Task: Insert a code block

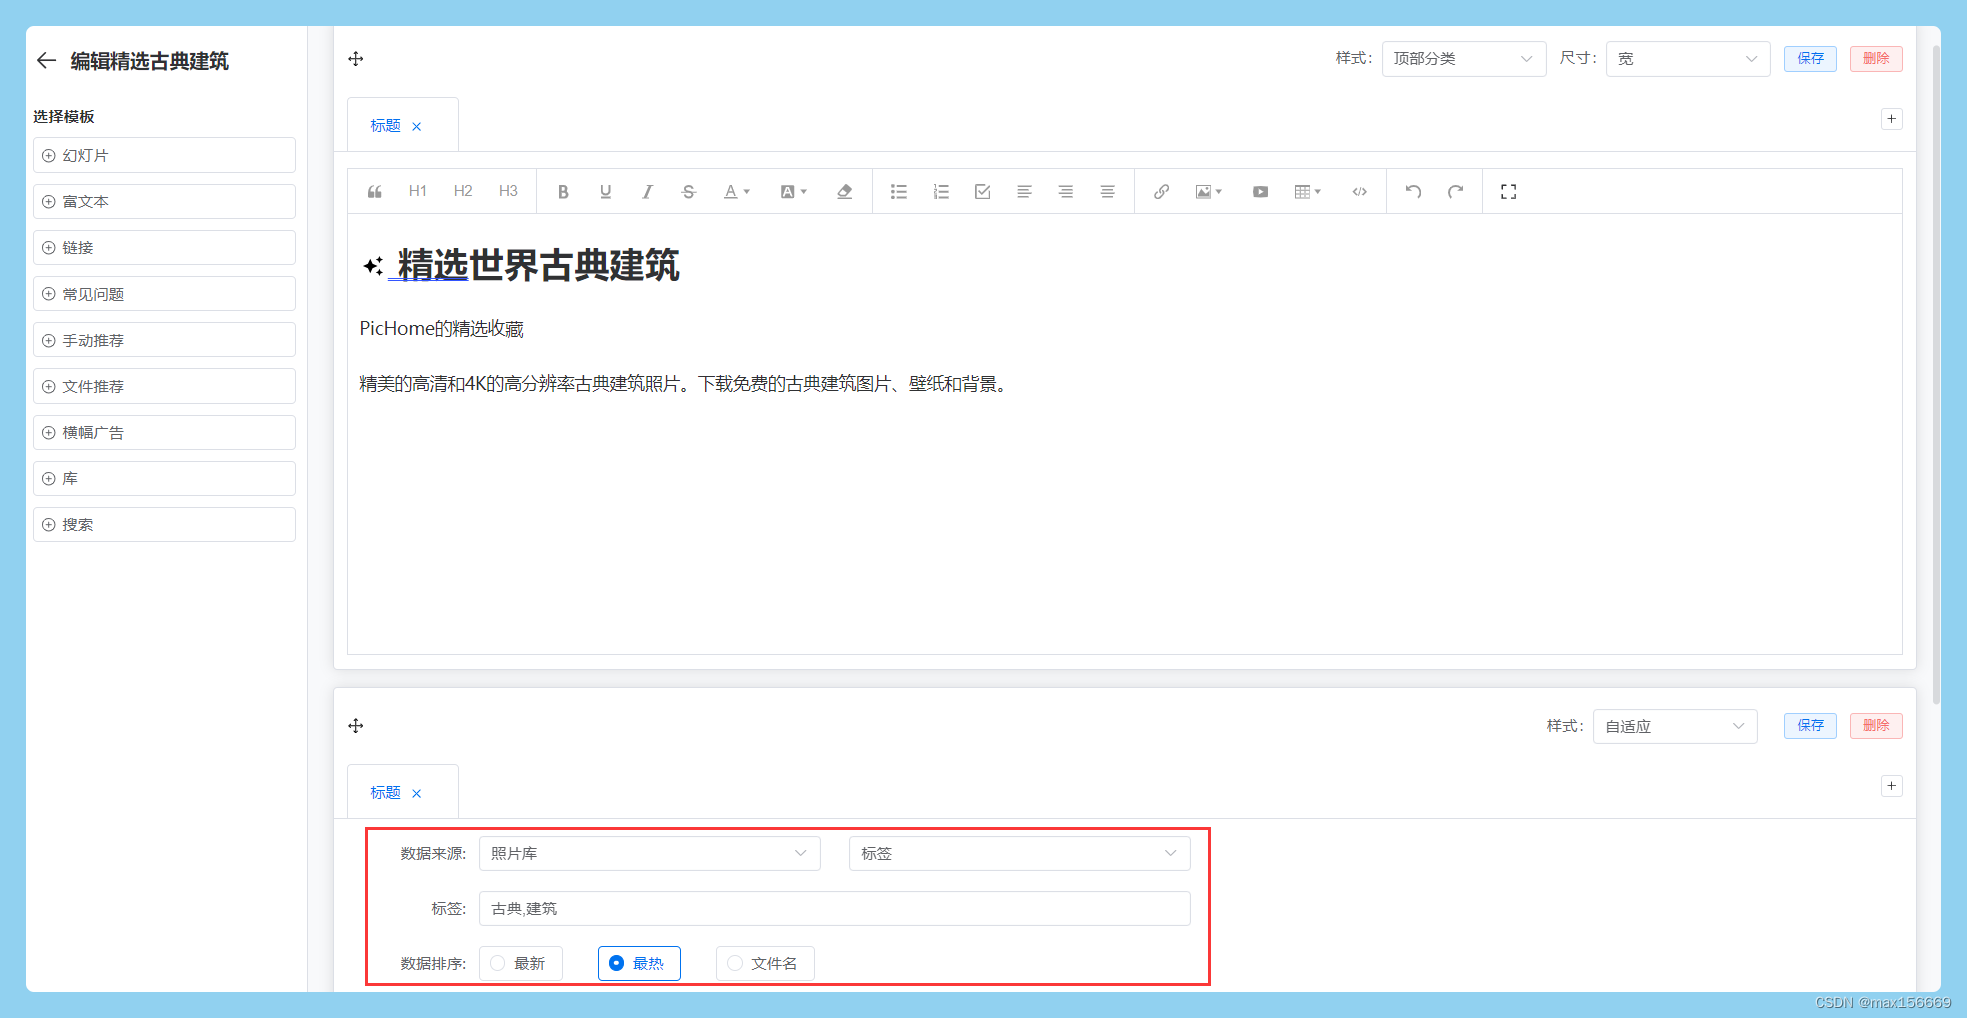Action: [1359, 192]
